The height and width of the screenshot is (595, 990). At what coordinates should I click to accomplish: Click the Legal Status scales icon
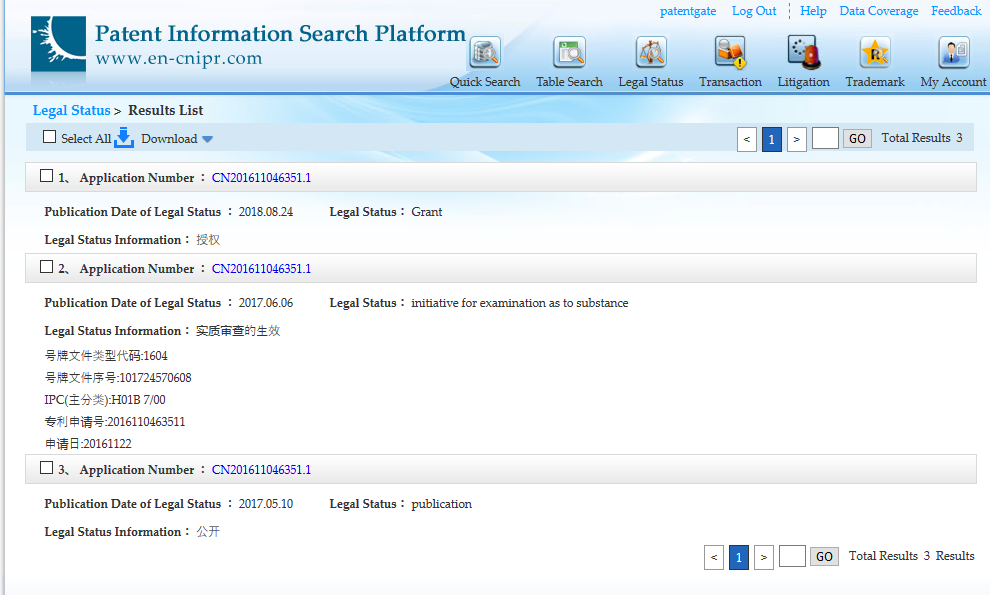click(651, 52)
